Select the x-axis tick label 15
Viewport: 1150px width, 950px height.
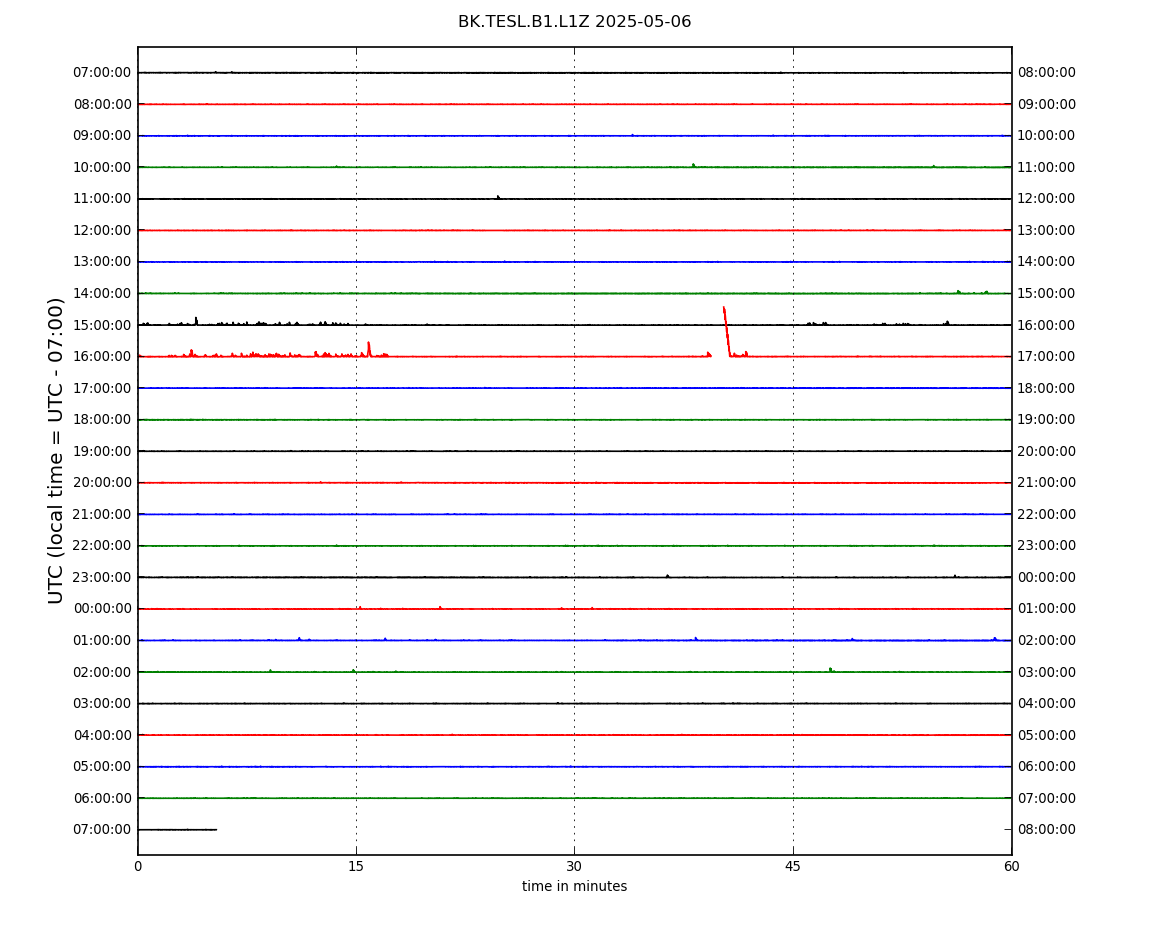(356, 866)
